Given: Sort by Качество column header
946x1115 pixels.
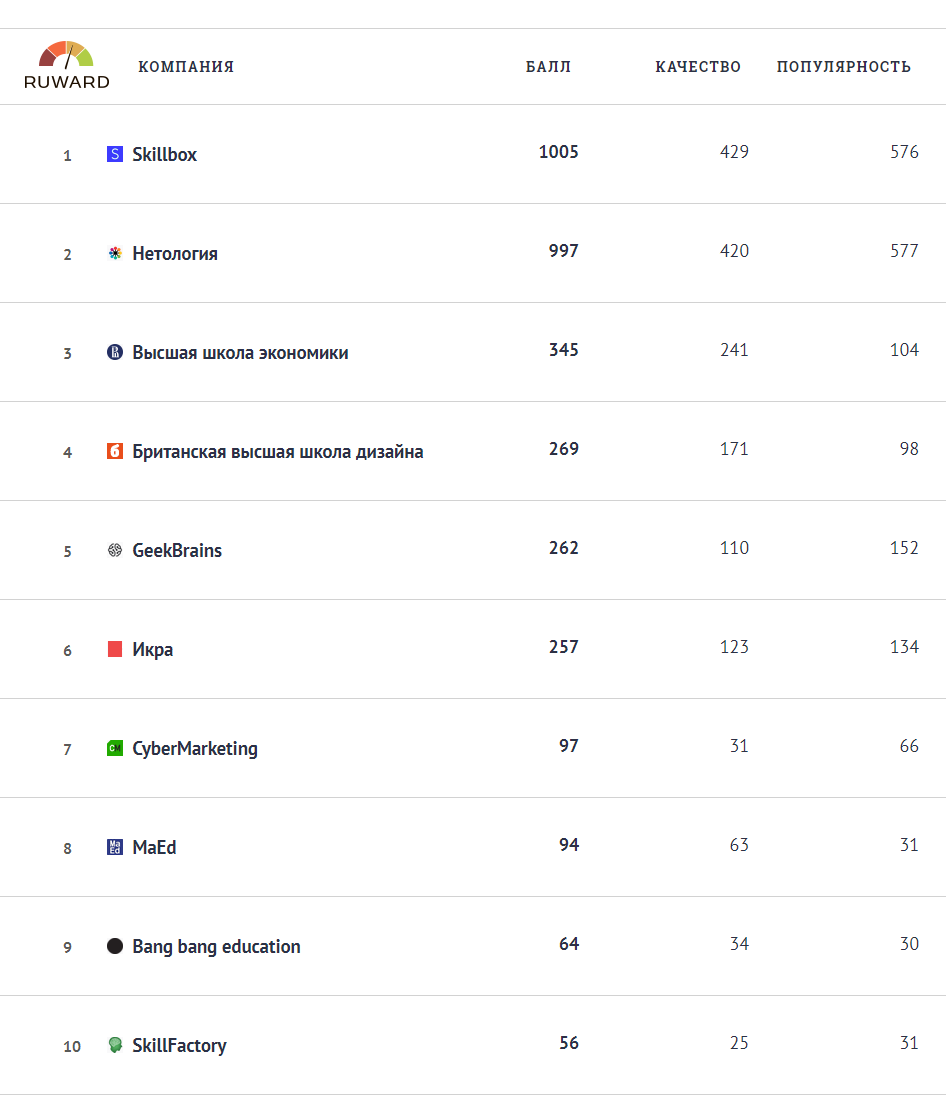Looking at the screenshot, I should (x=698, y=67).
